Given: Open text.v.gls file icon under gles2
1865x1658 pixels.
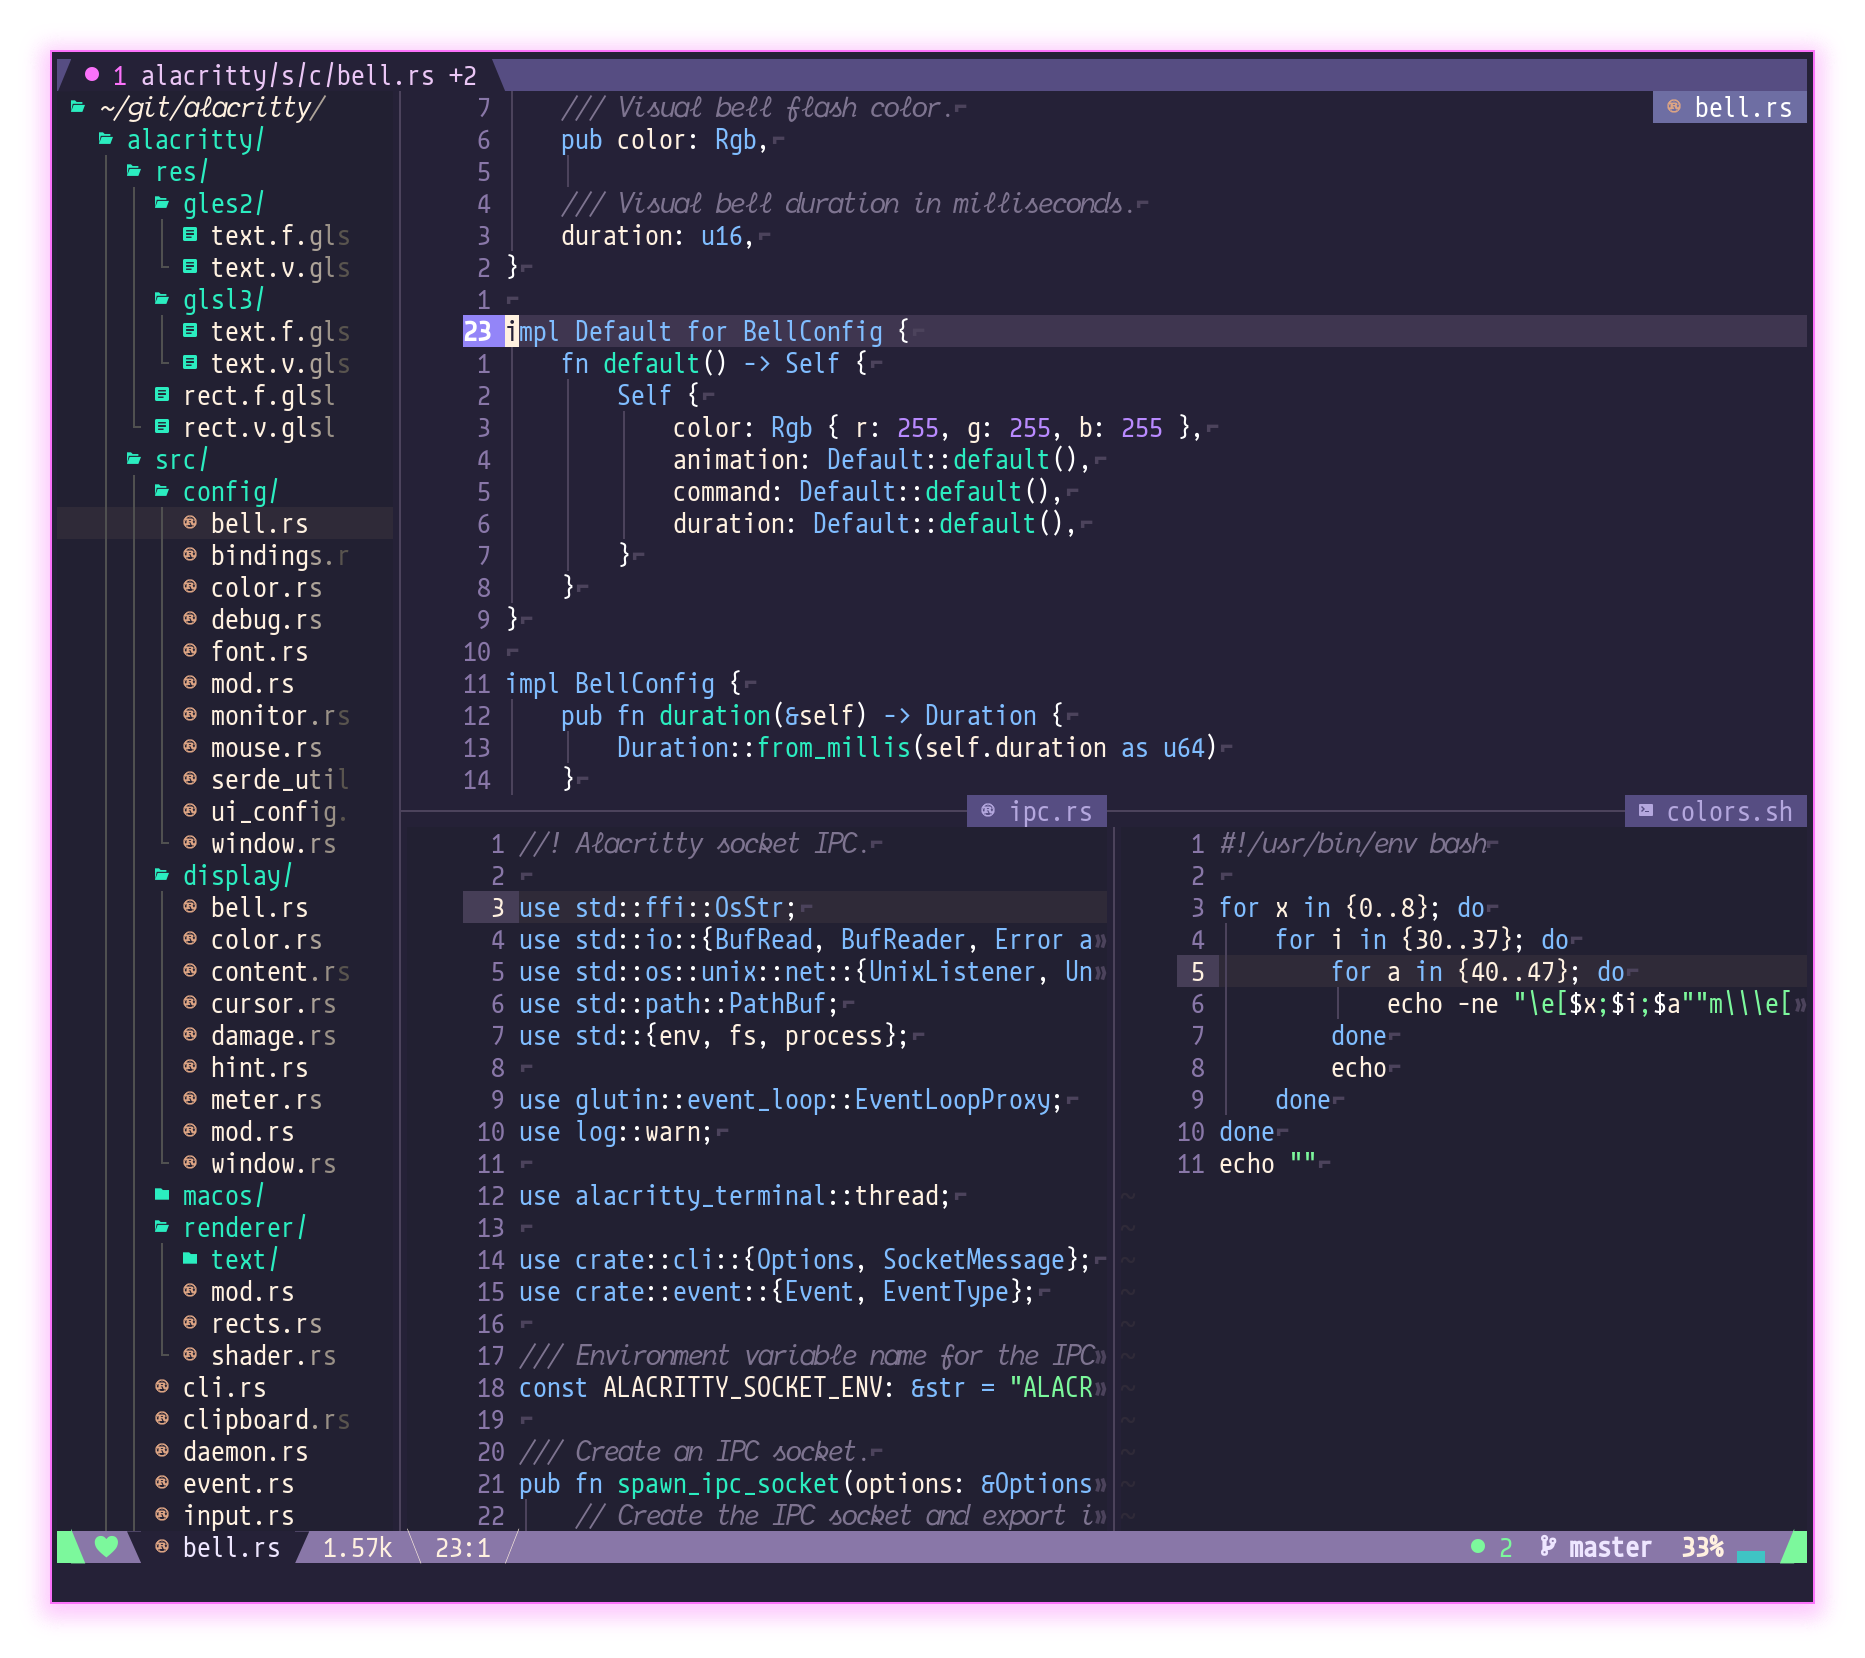Looking at the screenshot, I should pos(190,267).
